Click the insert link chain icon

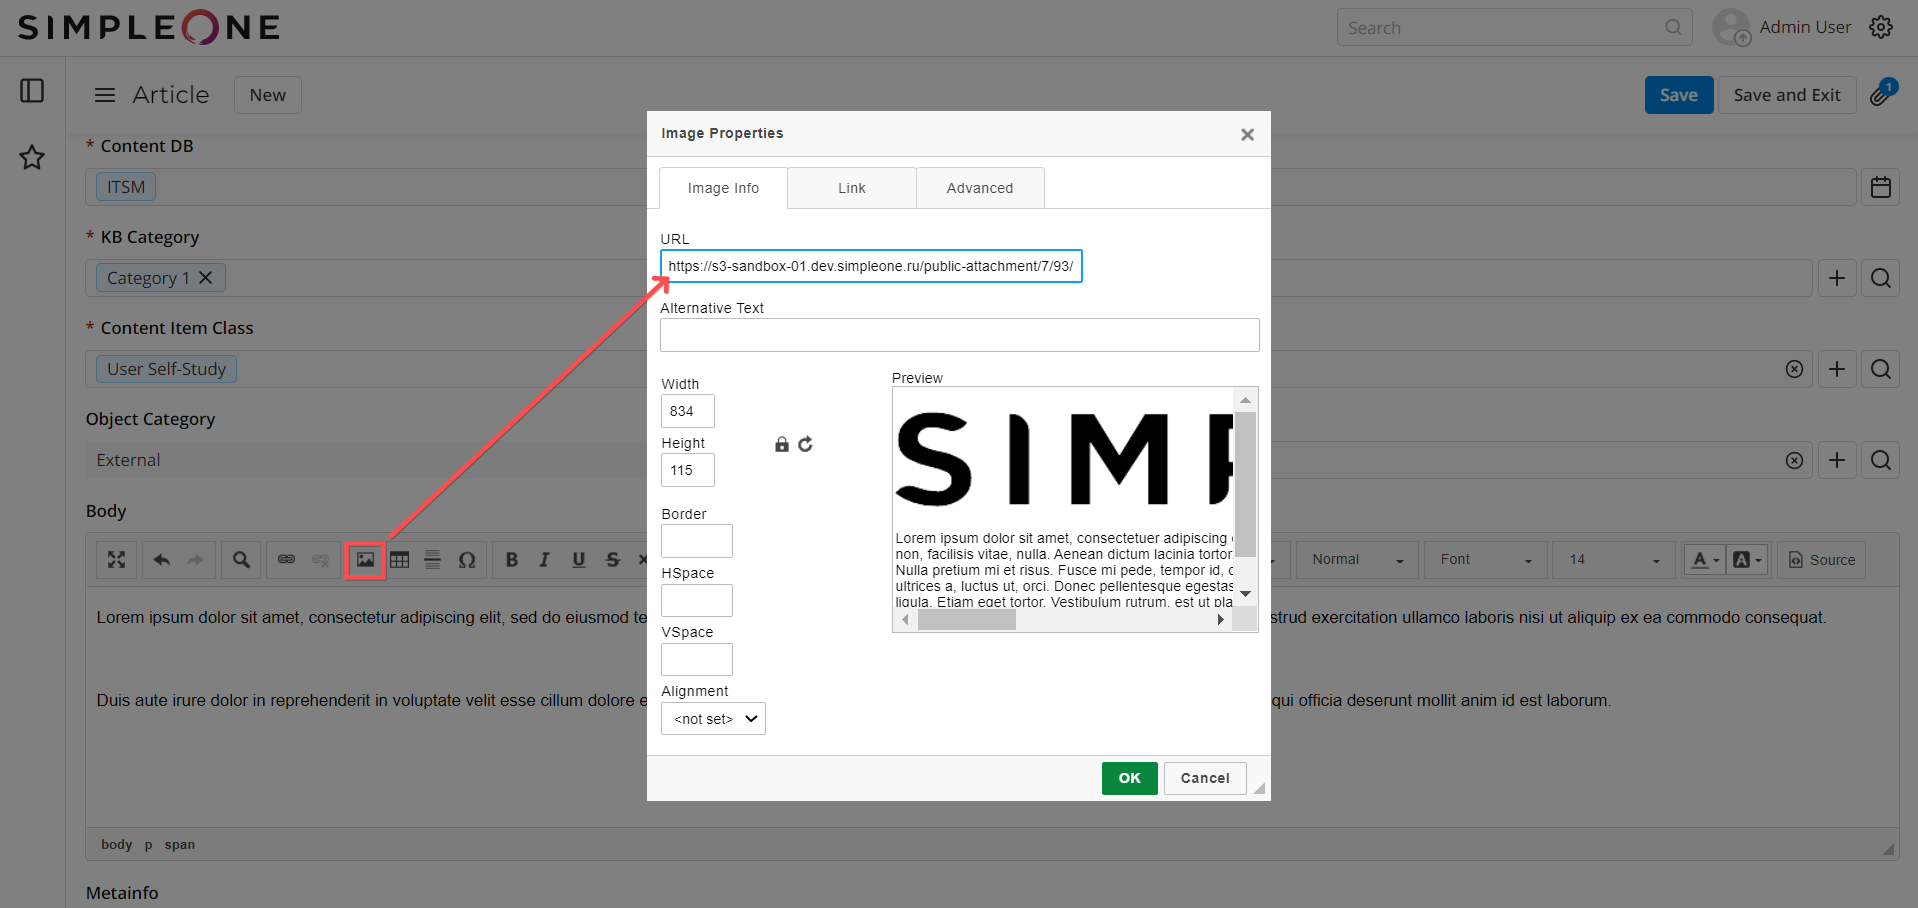pyautogui.click(x=286, y=560)
